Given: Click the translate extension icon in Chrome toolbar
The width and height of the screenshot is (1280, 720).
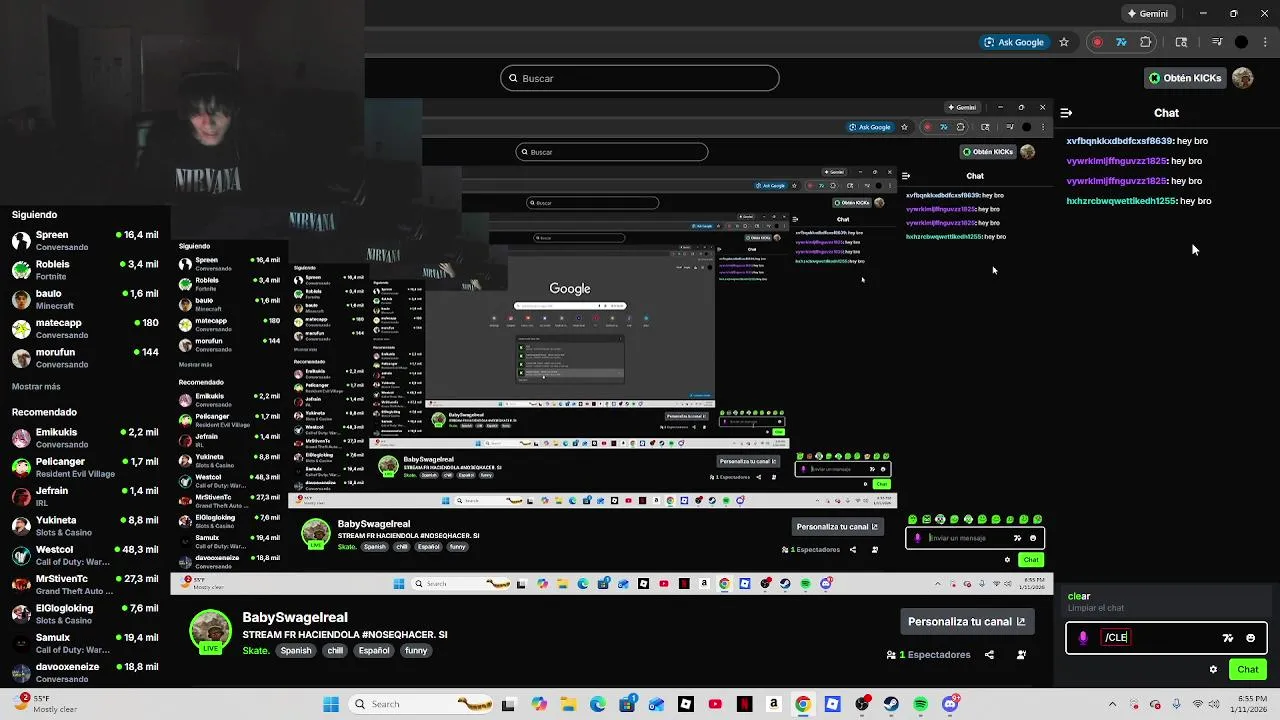Looking at the screenshot, I should pyautogui.click(x=1121, y=42).
